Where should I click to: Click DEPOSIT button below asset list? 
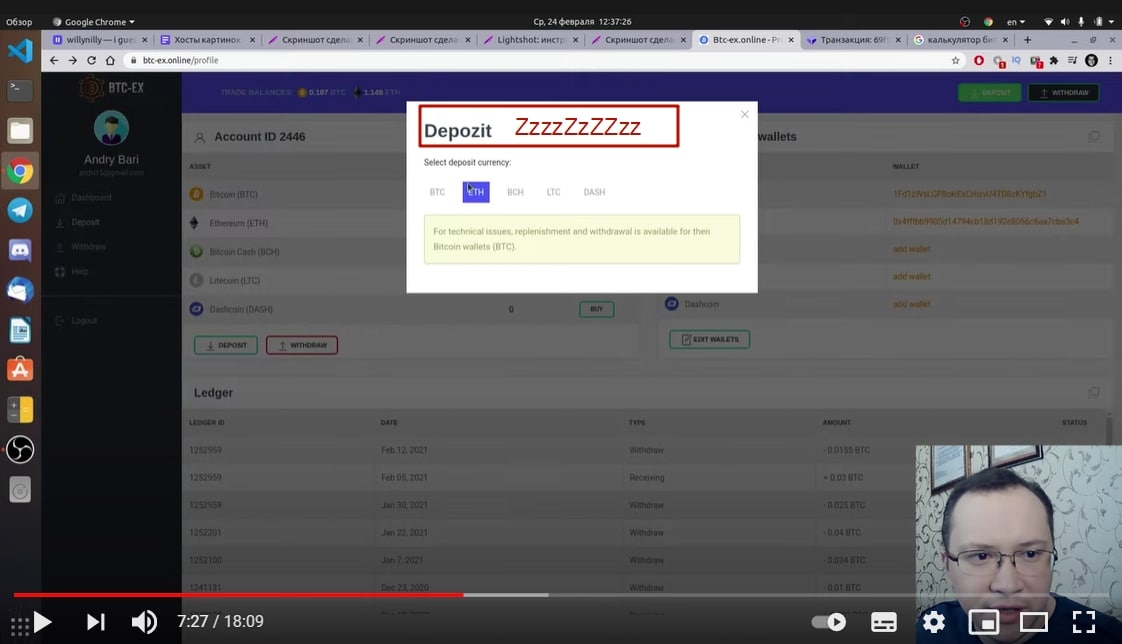[x=225, y=345]
